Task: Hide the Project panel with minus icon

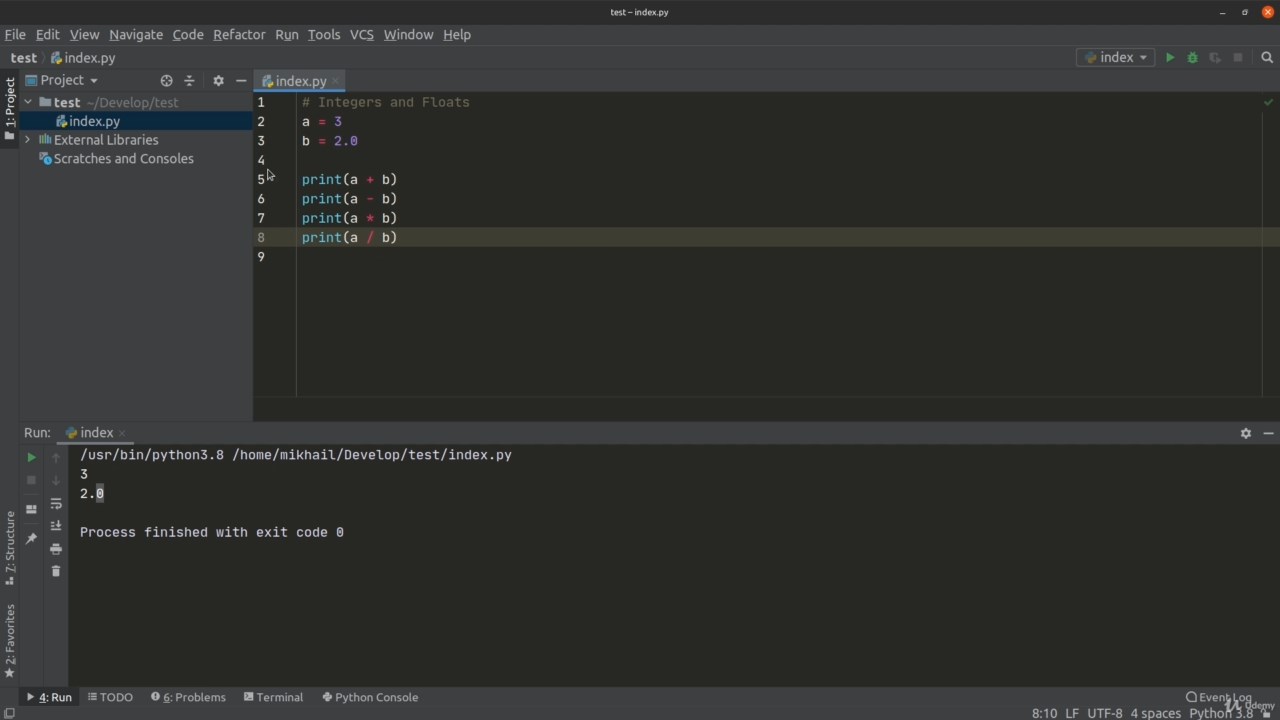Action: pos(241,80)
